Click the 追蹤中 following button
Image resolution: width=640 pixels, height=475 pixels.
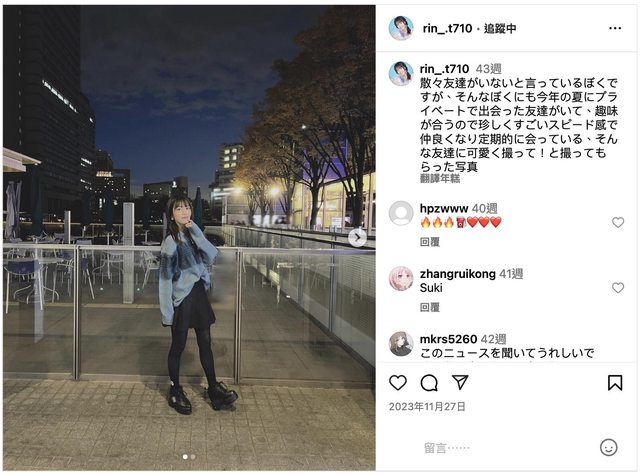click(x=500, y=28)
